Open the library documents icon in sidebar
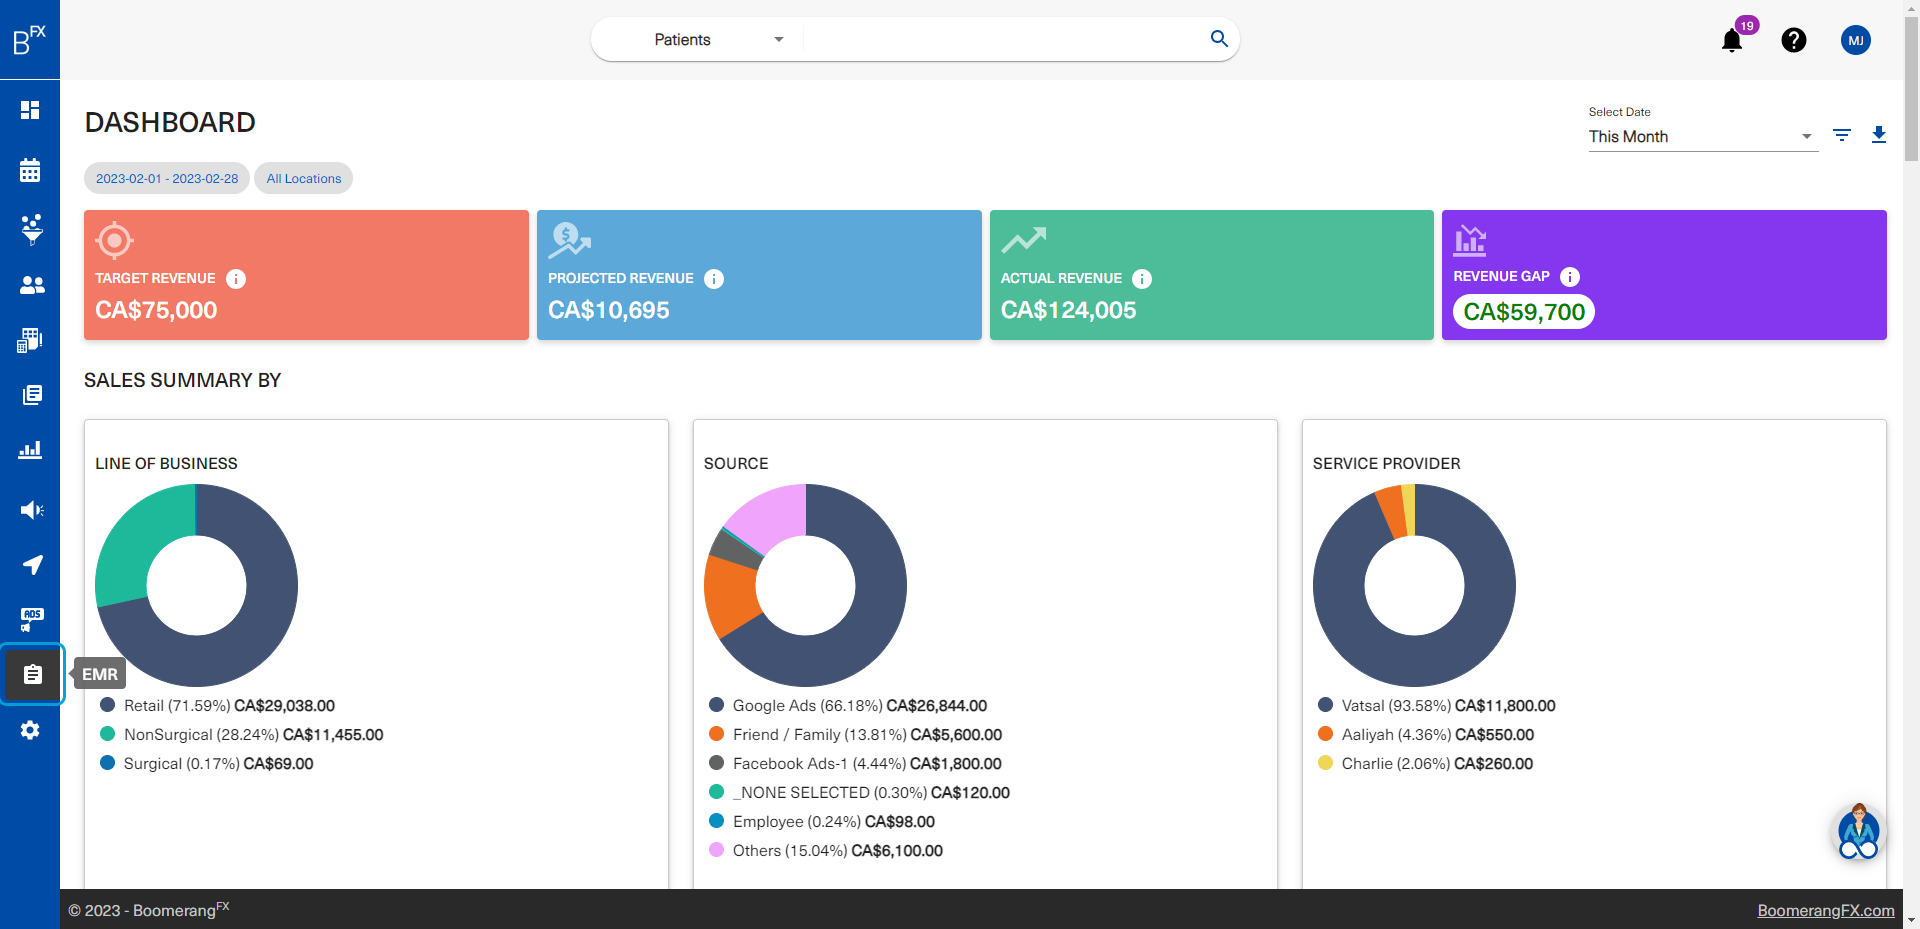Viewport: 1920px width, 929px height. (x=32, y=395)
